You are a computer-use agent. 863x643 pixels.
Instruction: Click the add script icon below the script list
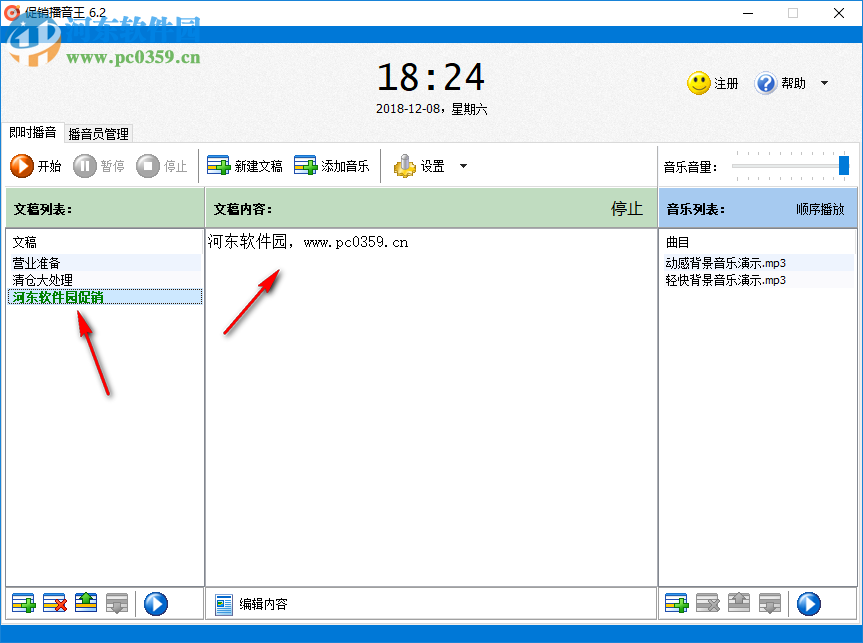24,603
